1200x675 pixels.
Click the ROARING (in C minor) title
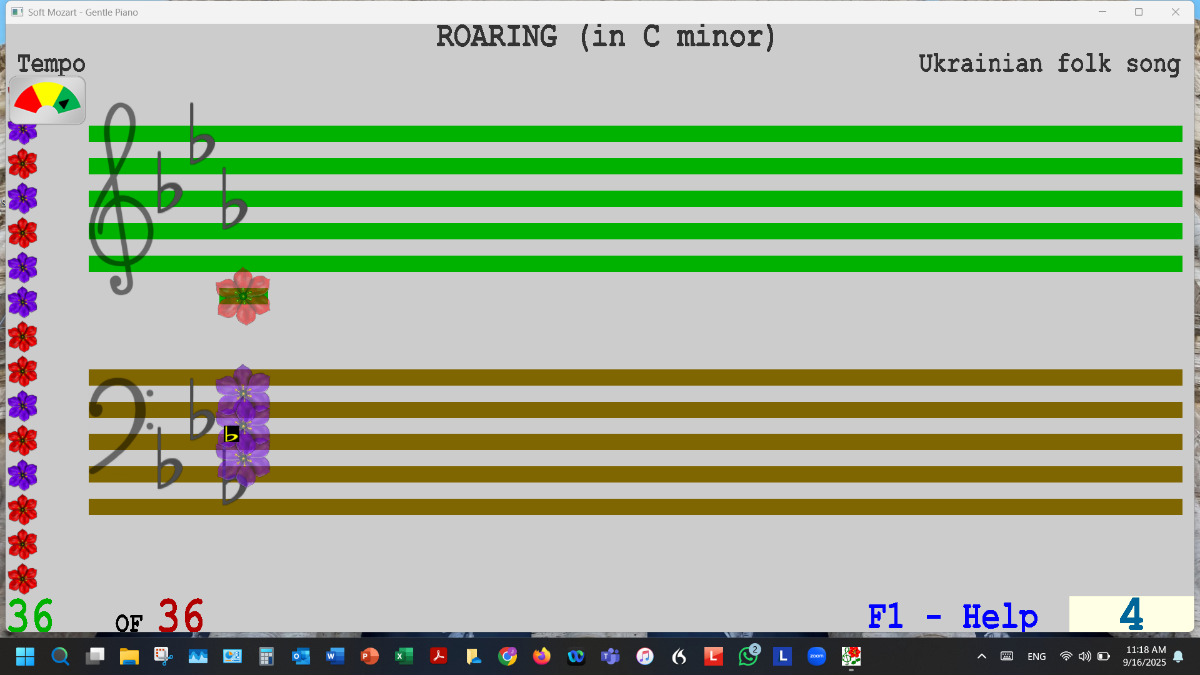[x=606, y=38]
